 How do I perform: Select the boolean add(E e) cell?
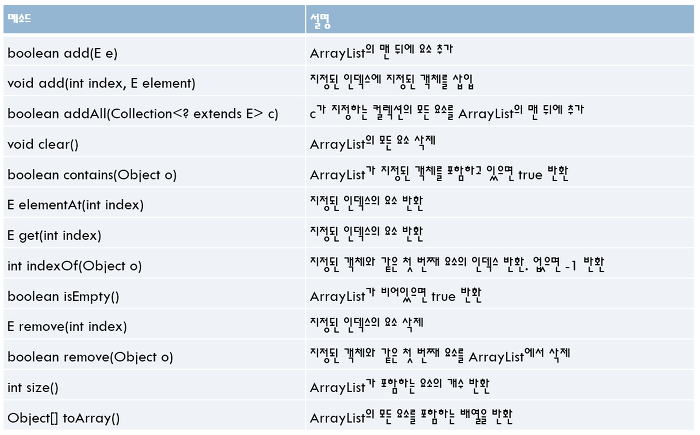tap(154, 51)
